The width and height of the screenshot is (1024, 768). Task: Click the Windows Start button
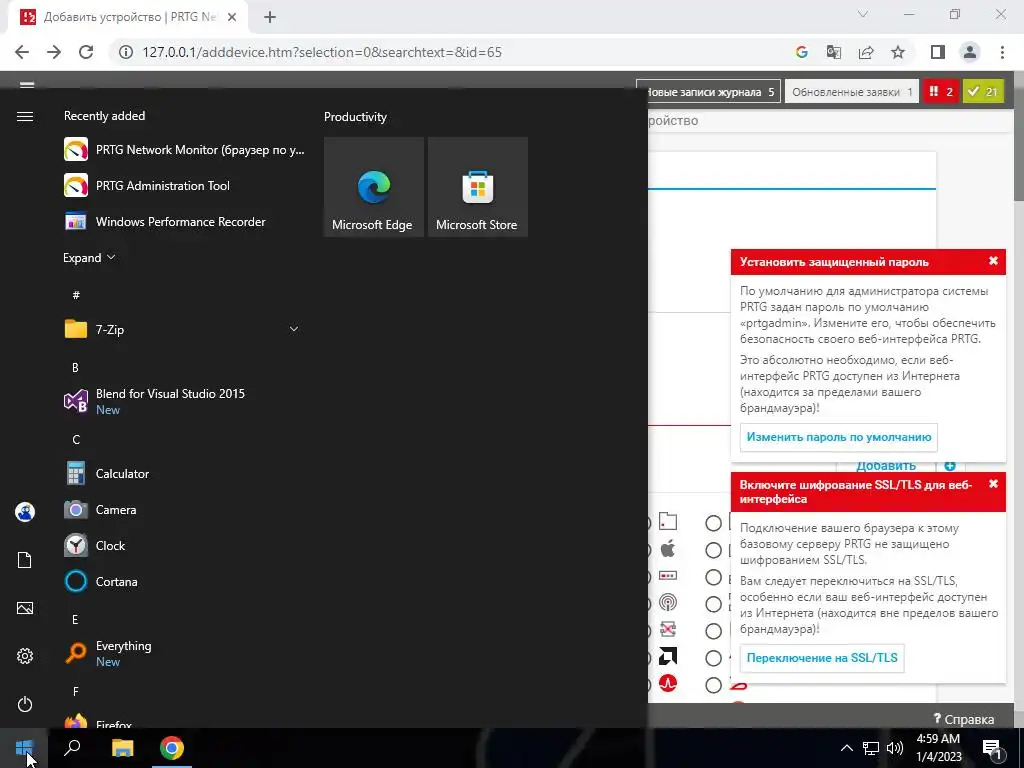click(24, 748)
